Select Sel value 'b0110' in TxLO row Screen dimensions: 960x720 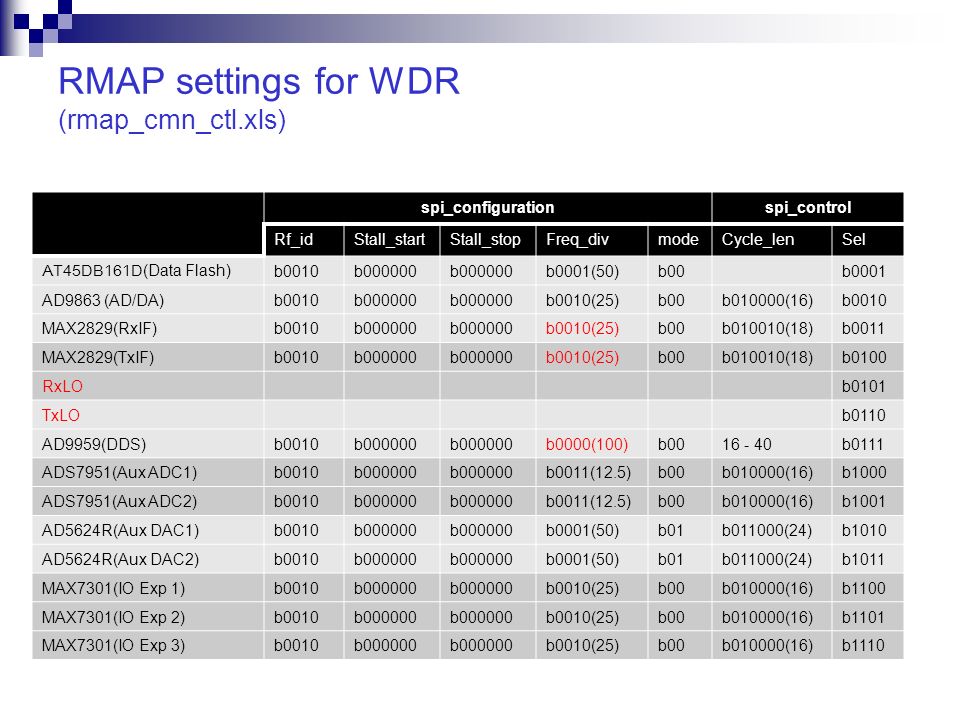click(863, 415)
